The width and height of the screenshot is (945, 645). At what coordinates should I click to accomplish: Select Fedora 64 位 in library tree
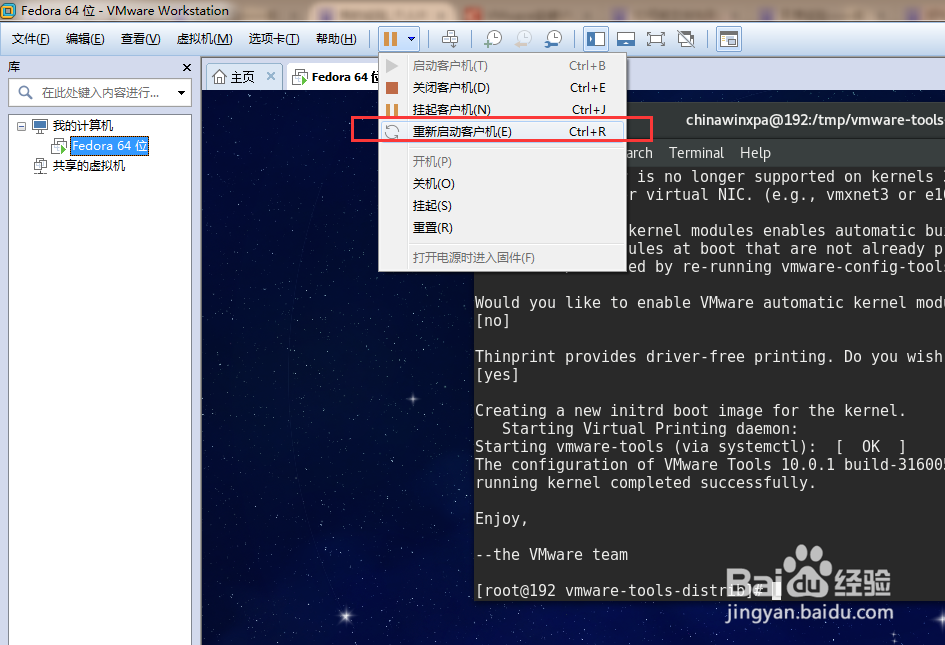[x=109, y=146]
